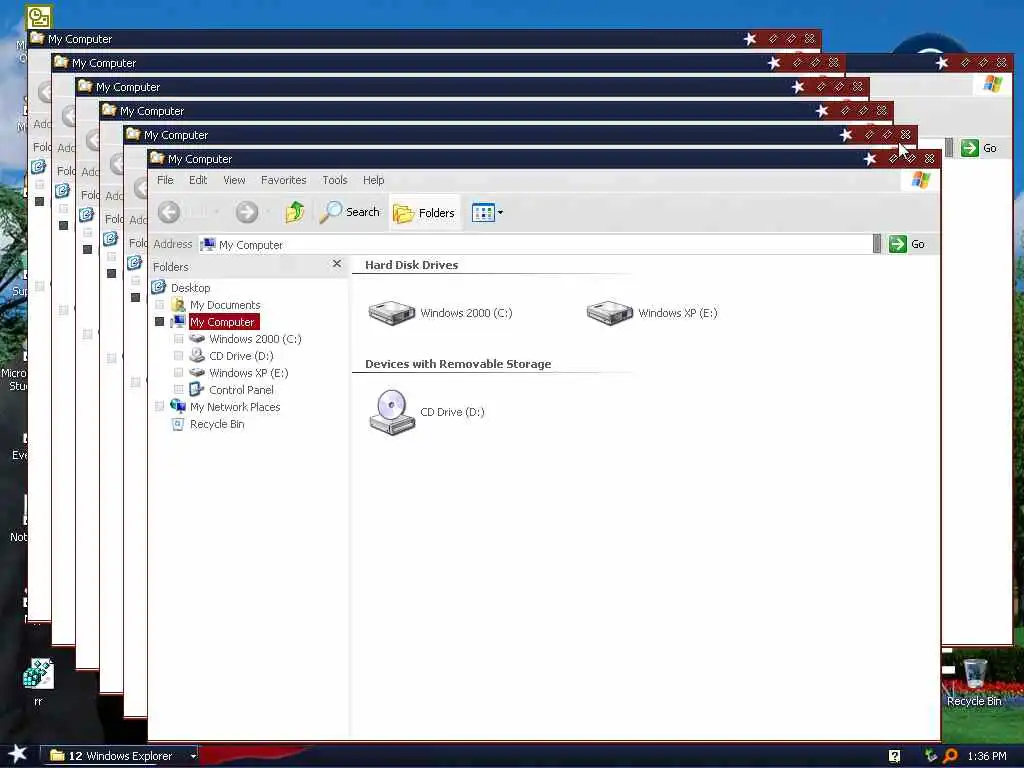Viewport: 1024px width, 768px height.
Task: Open the Views dropdown button
Action: point(487,212)
